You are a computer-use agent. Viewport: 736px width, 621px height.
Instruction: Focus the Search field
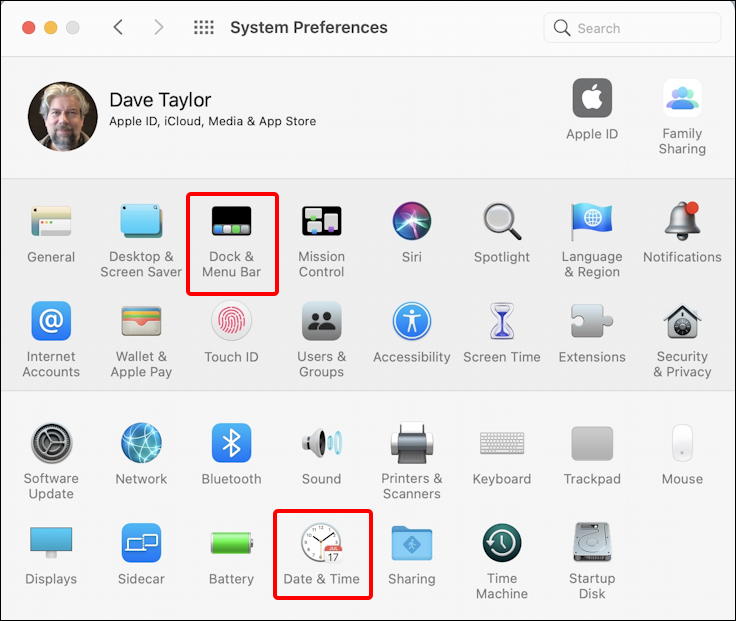click(632, 28)
